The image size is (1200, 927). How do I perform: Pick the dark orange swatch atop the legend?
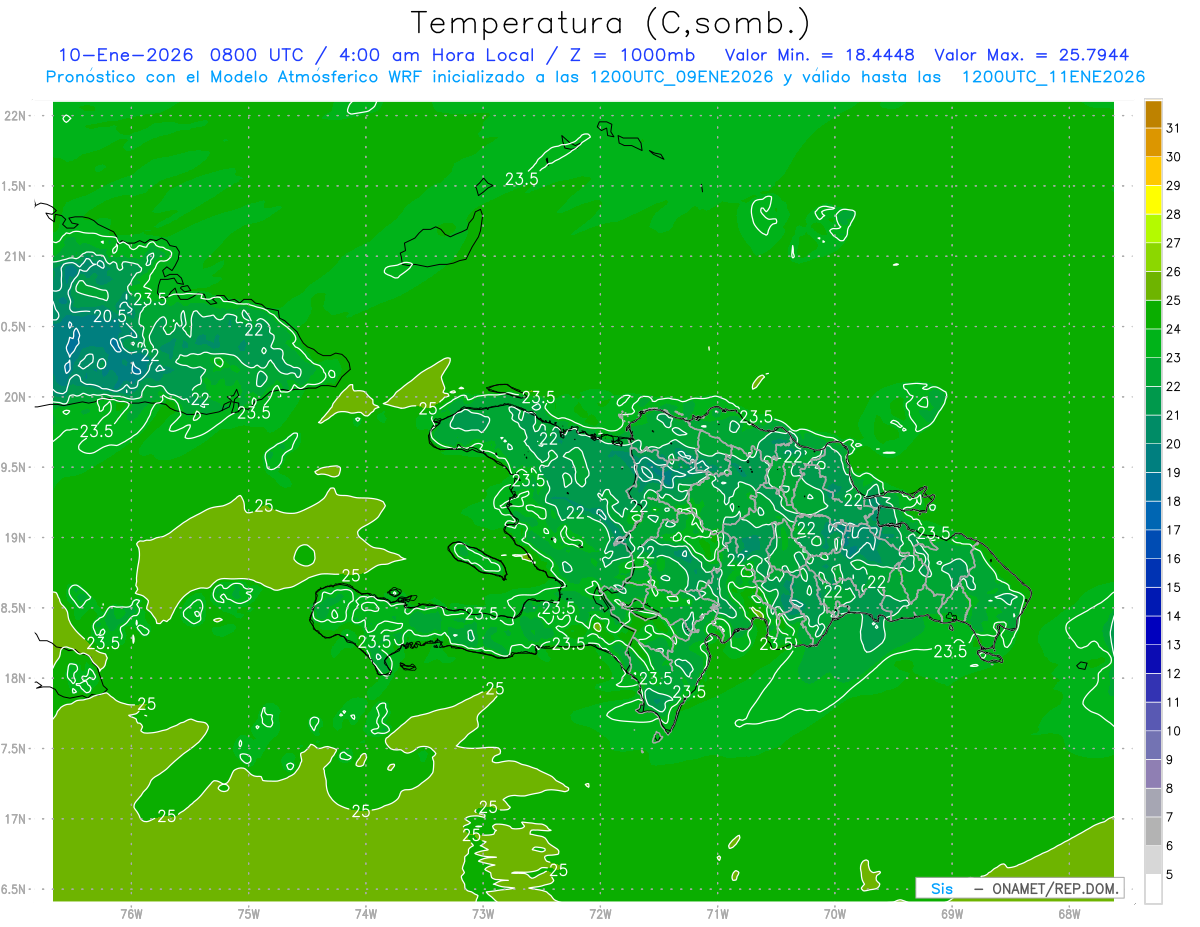tap(1153, 114)
